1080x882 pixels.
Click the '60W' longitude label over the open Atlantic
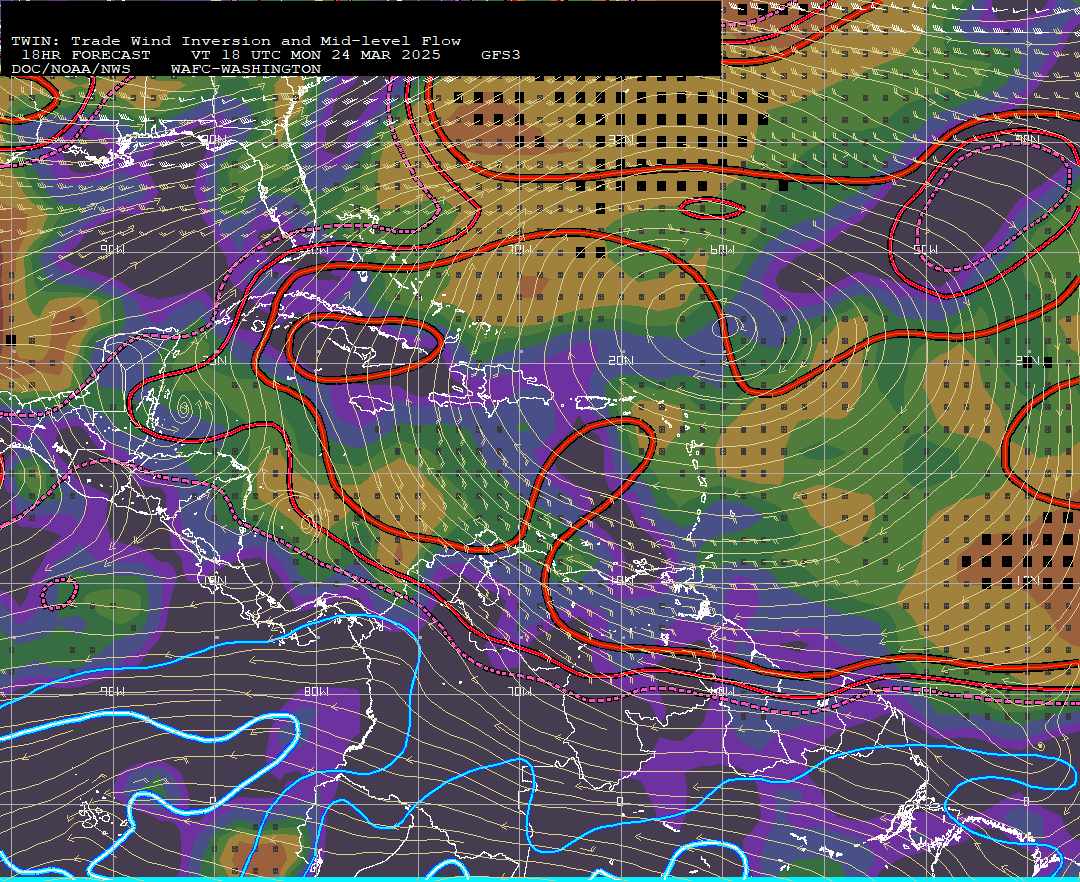(x=722, y=250)
